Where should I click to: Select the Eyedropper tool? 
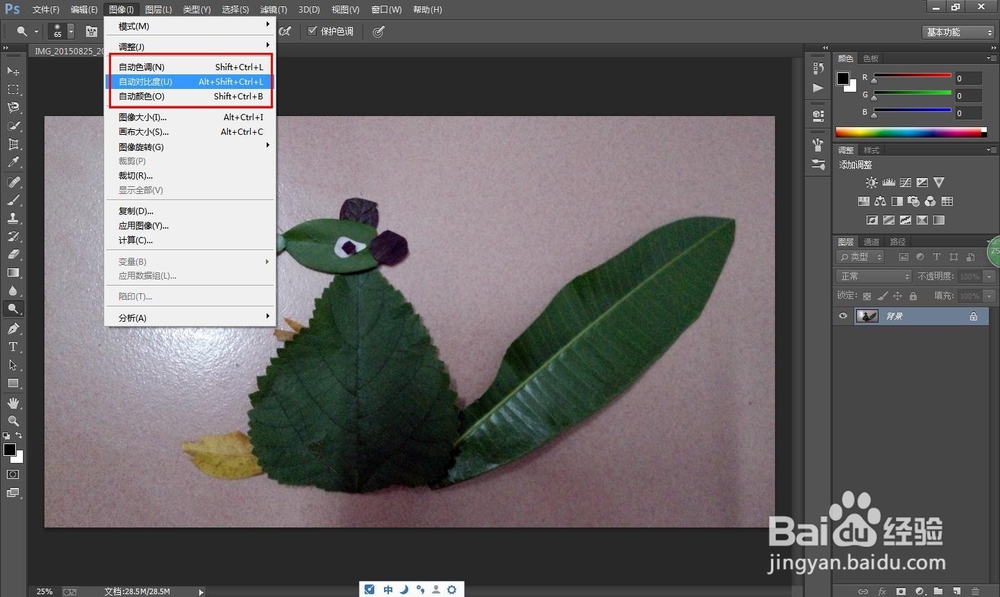click(13, 163)
